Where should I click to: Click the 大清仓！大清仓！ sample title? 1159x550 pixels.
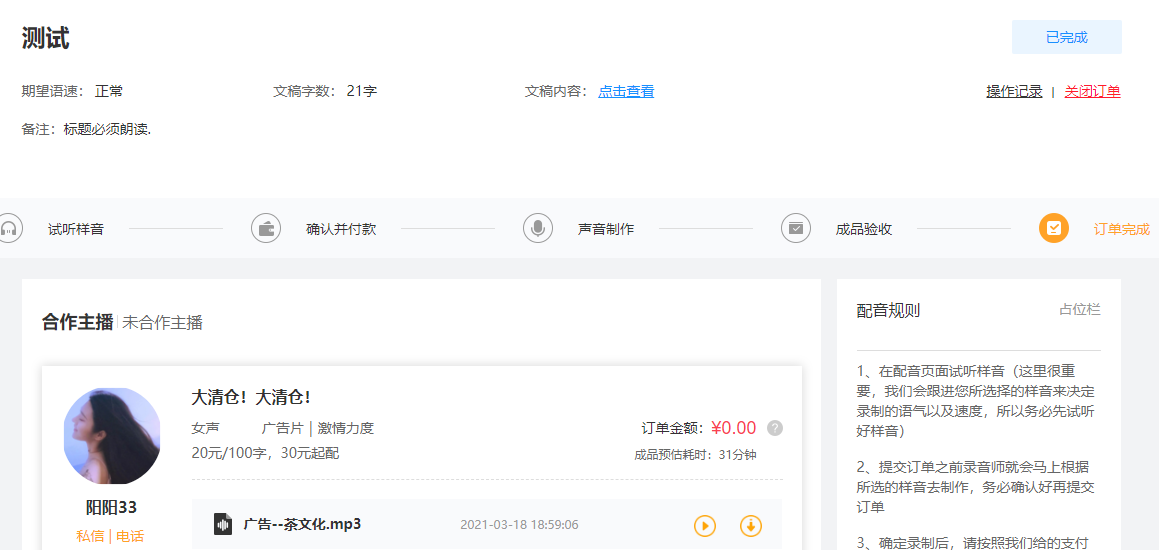point(251,397)
